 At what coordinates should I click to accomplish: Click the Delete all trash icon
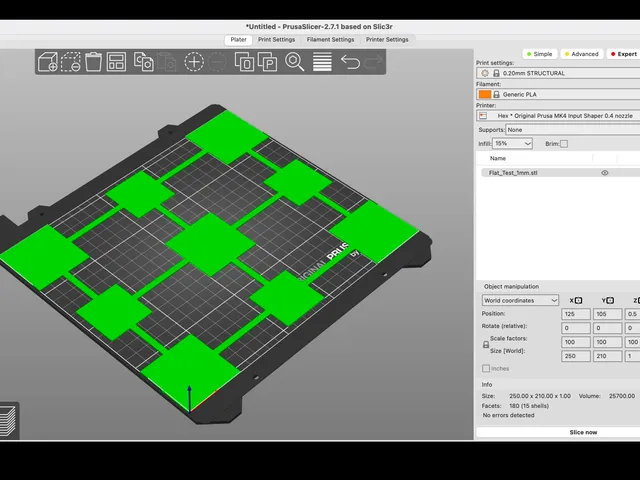click(x=93, y=62)
